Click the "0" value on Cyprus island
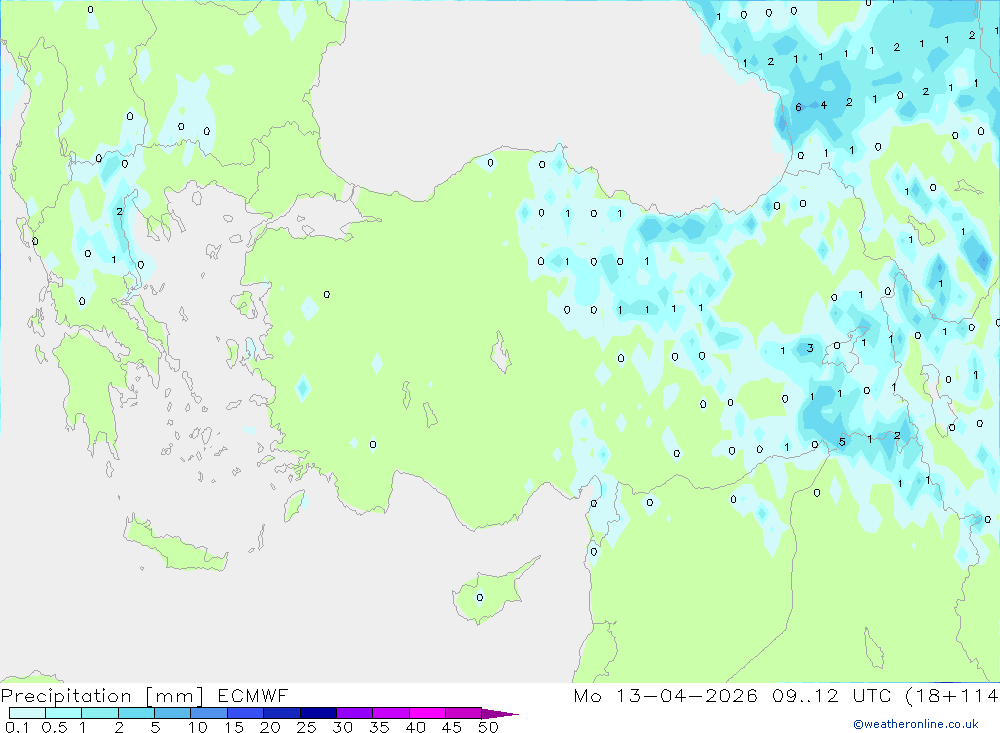The image size is (1000, 733). click(x=480, y=598)
